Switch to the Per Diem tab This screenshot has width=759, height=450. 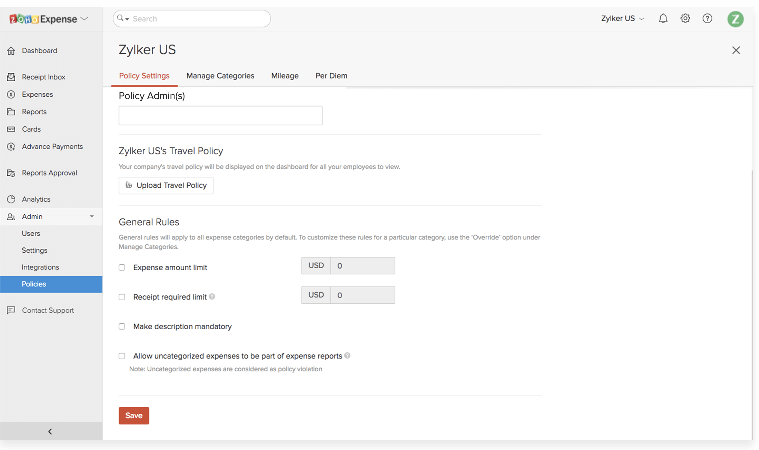pyautogui.click(x=331, y=76)
